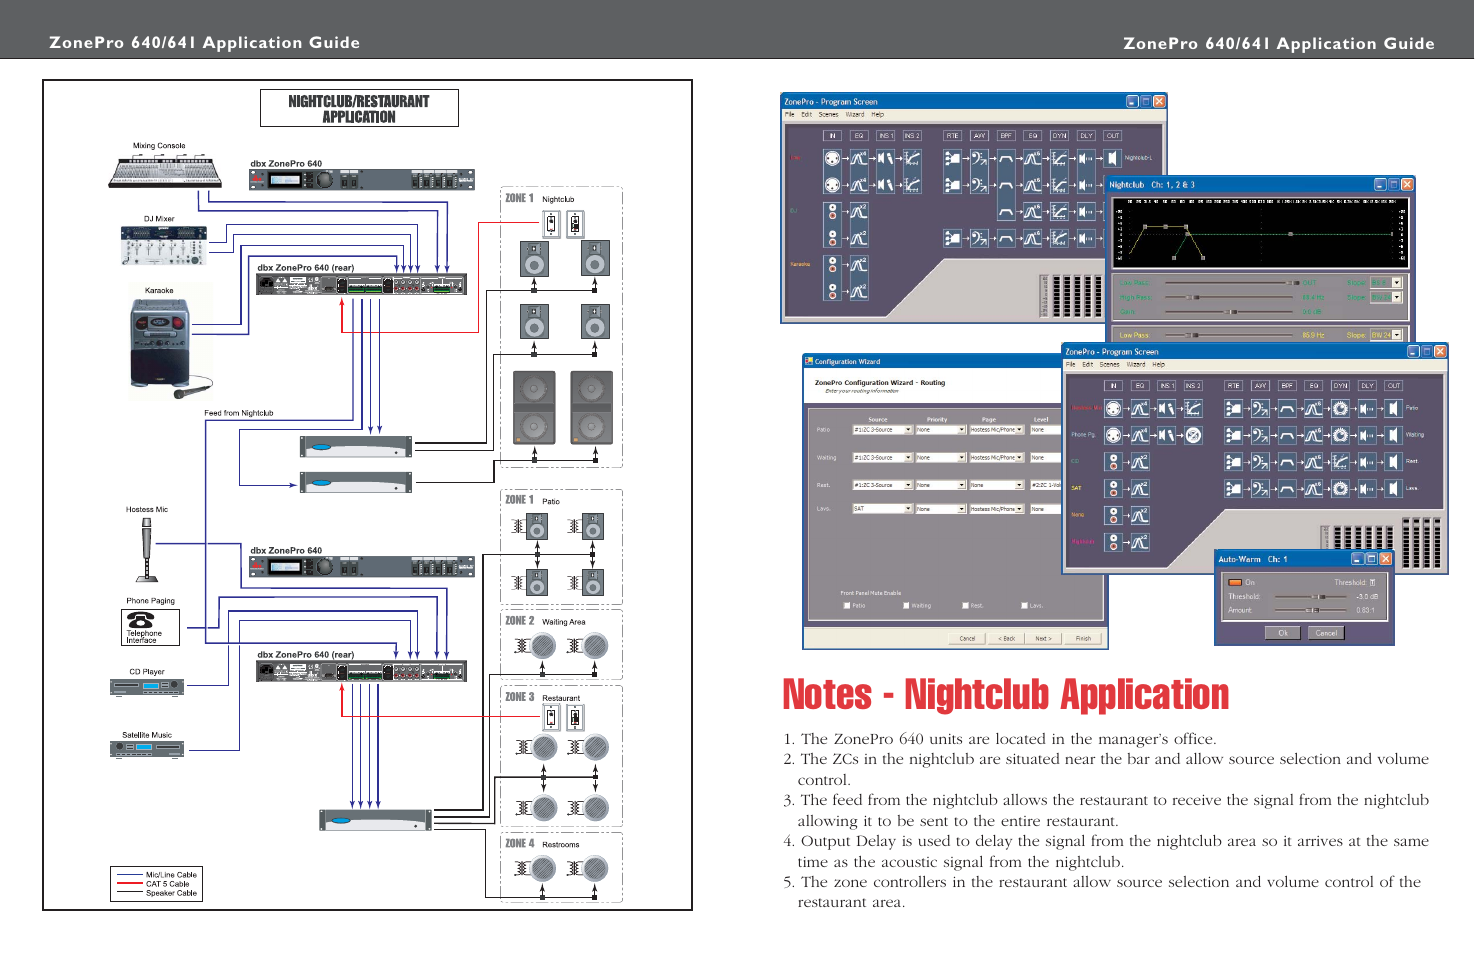The height and width of the screenshot is (954, 1475).
Task: Select the DJ row first RCA input
Action: pos(832,212)
